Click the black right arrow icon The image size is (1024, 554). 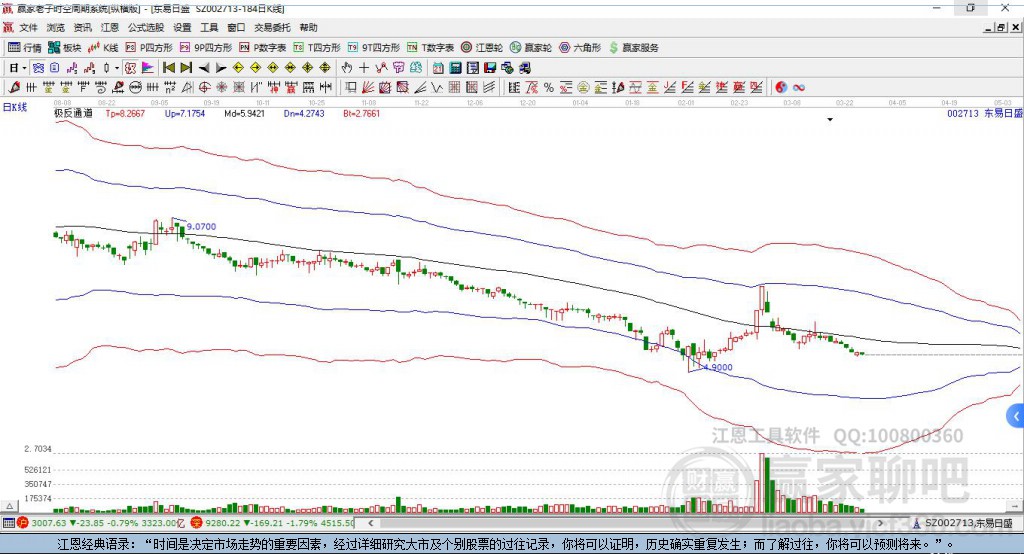tap(221, 68)
